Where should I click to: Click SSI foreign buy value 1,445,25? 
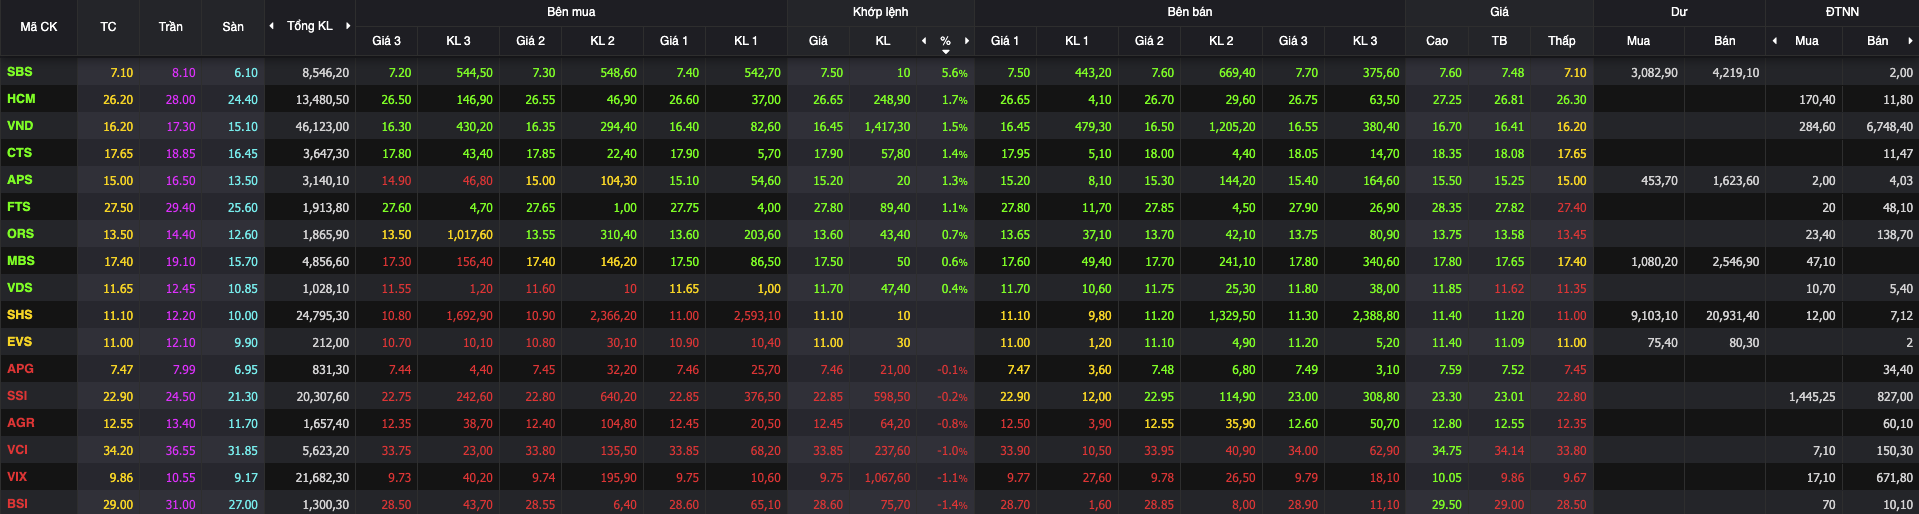[x=1812, y=397]
